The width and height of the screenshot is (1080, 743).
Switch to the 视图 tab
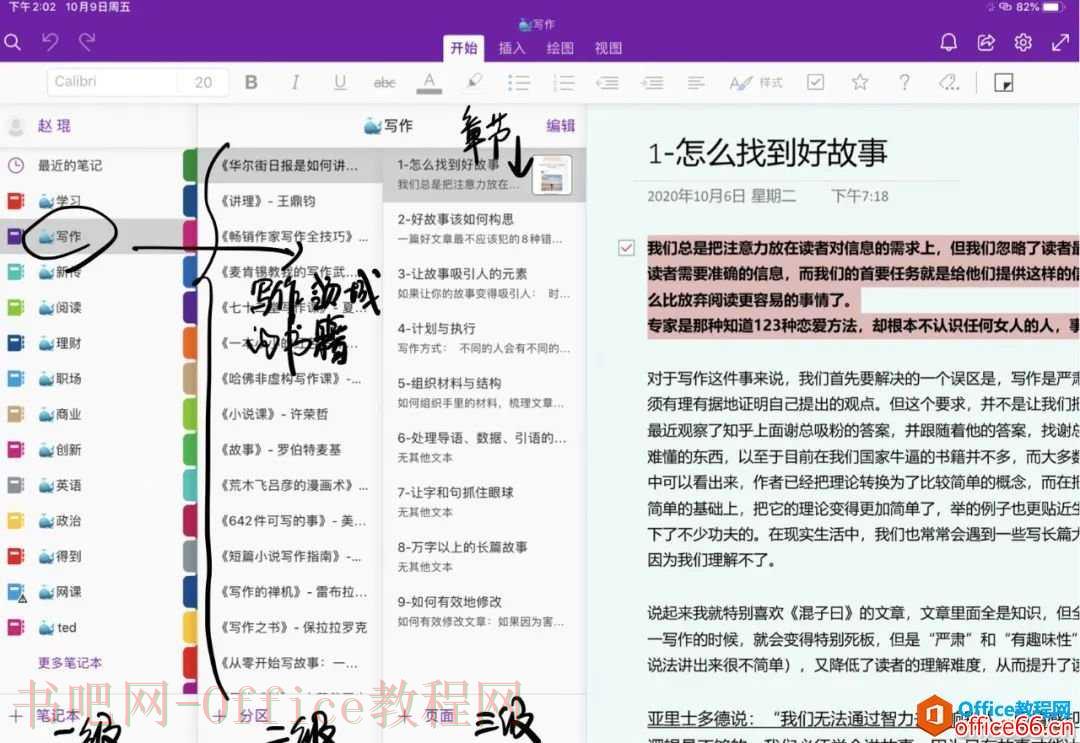[608, 48]
